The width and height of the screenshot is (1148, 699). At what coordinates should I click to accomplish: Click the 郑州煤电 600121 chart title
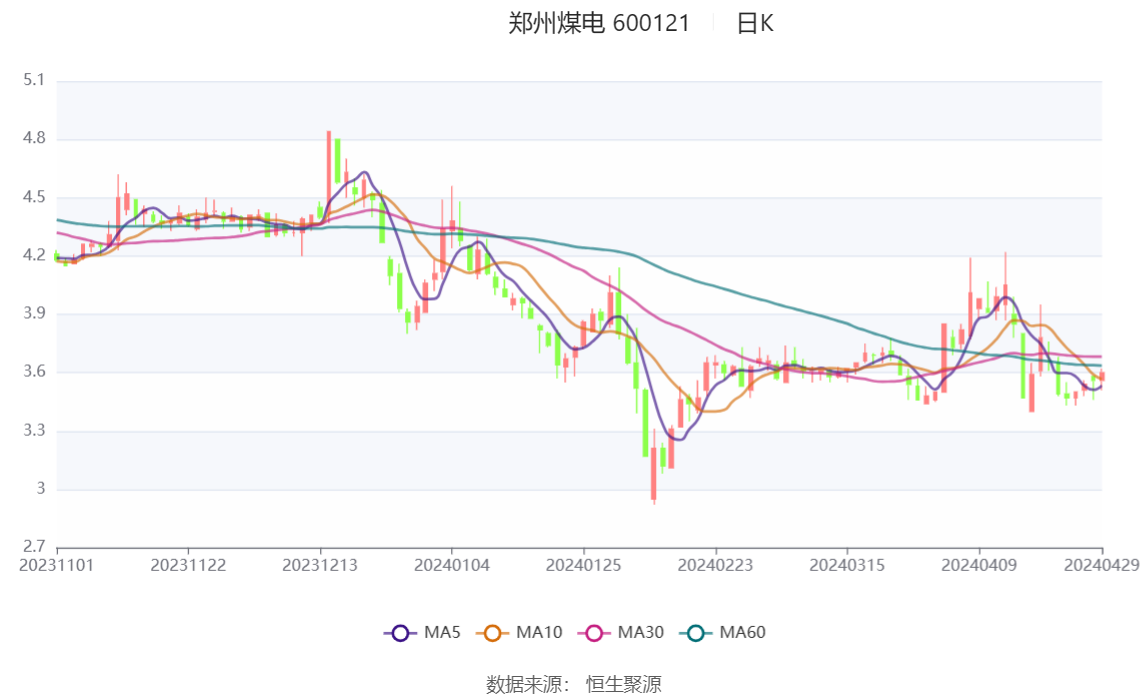599,24
